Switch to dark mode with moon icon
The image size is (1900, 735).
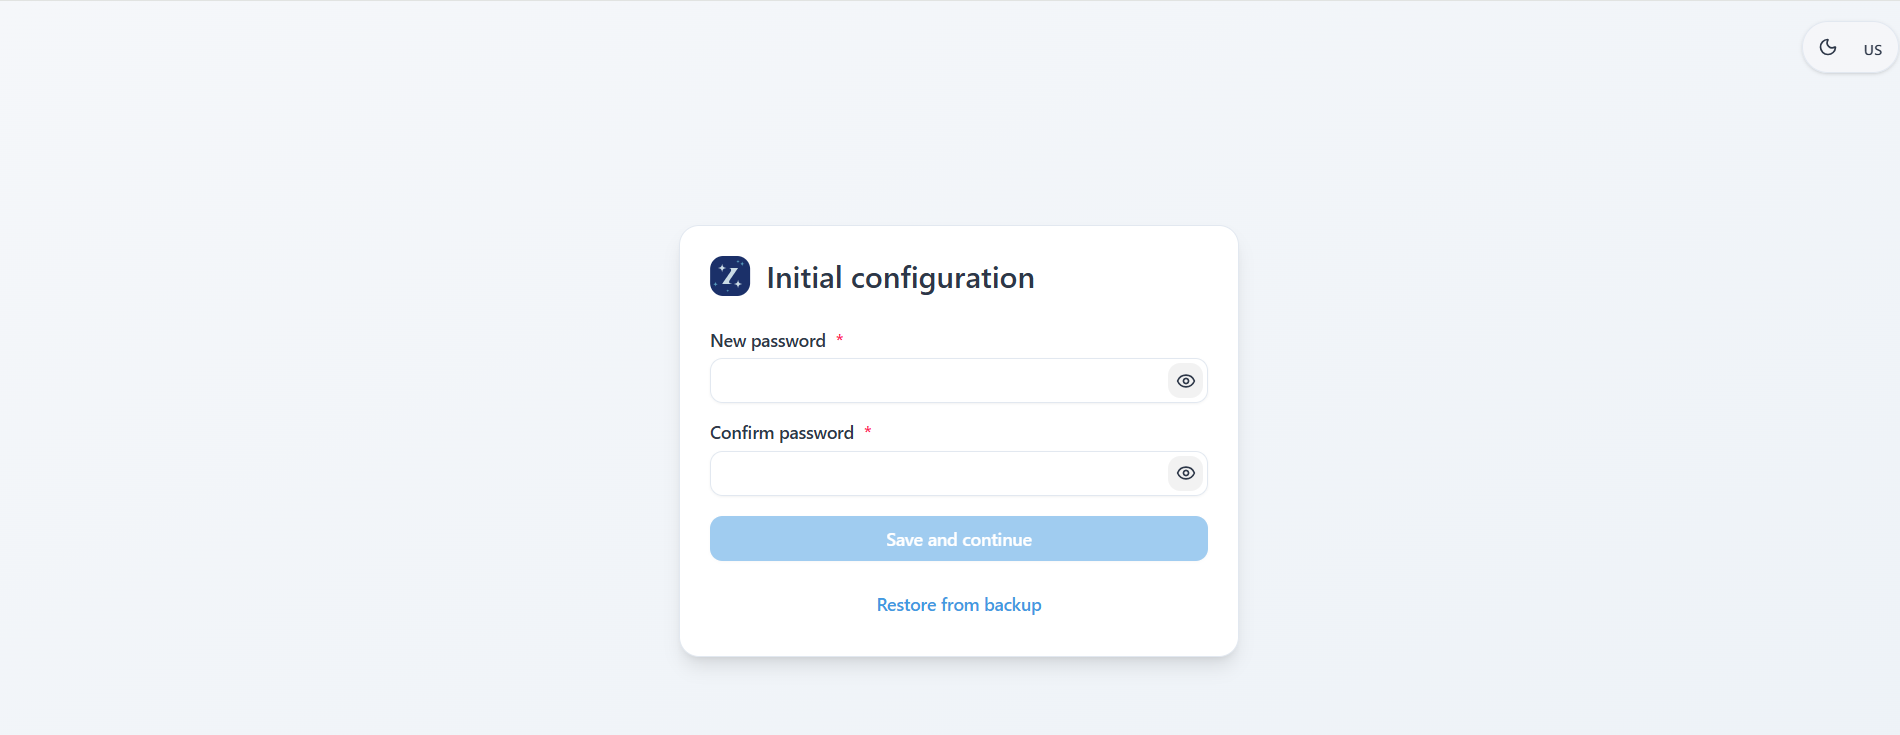pyautogui.click(x=1828, y=48)
